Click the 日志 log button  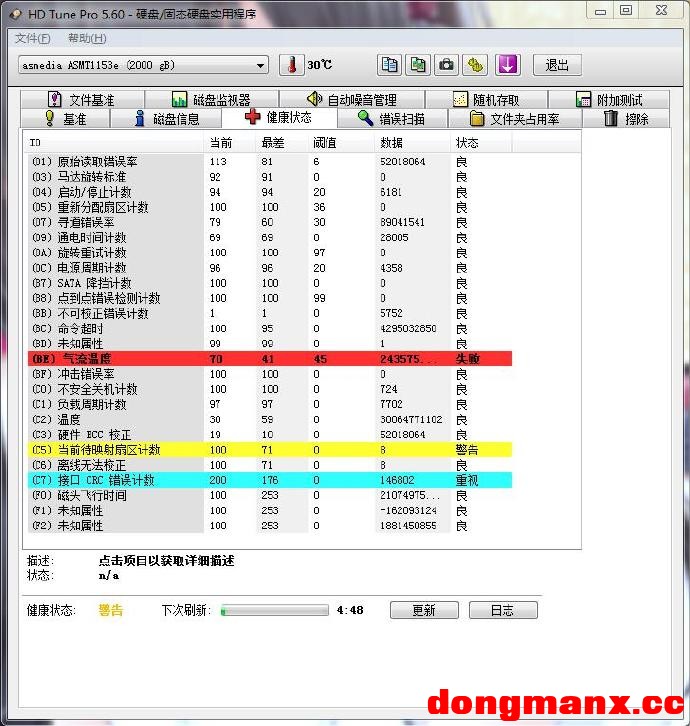(x=503, y=610)
